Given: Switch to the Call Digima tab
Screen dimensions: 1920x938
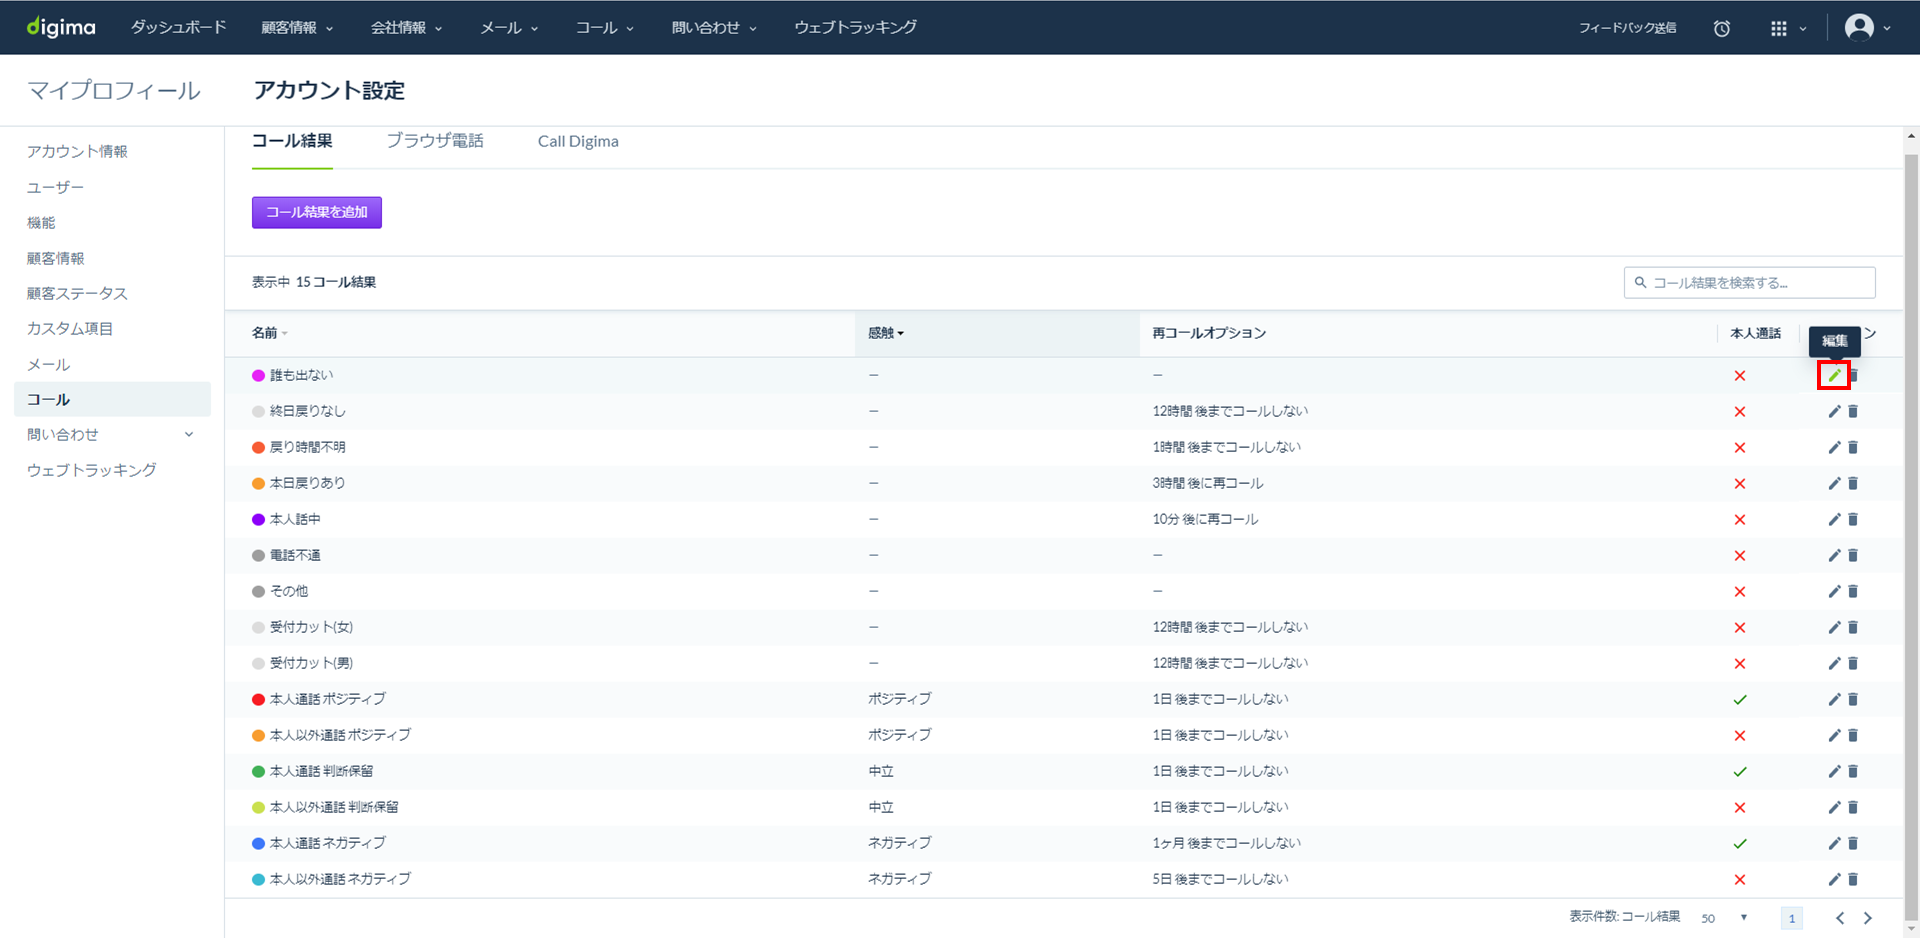Looking at the screenshot, I should pos(578,141).
